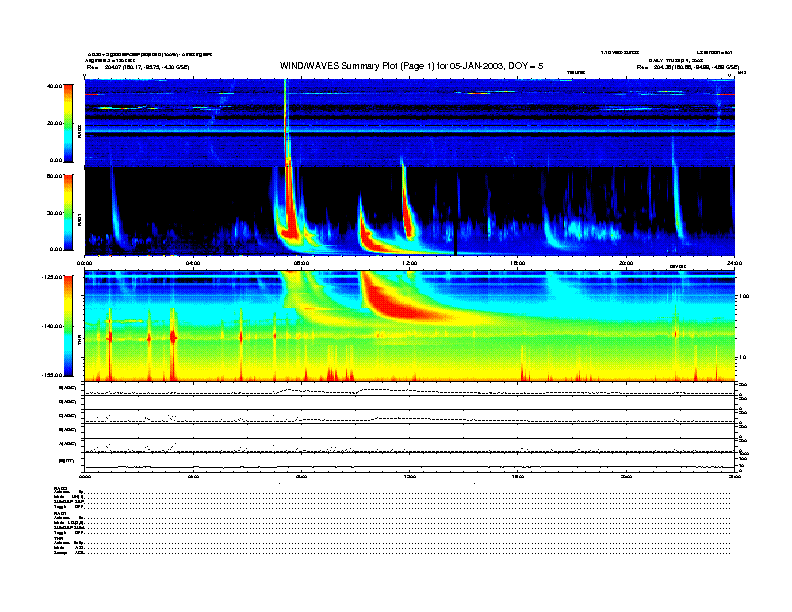Screen dimensions: 792x612
Task: Click the 50.00 value on RAD1 scale
Action: point(54,176)
